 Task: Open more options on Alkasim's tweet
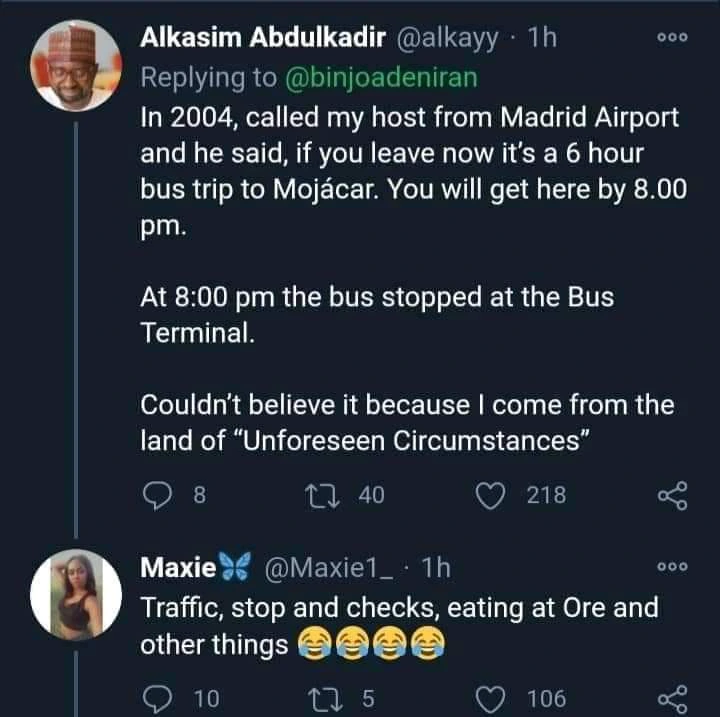pos(674,38)
